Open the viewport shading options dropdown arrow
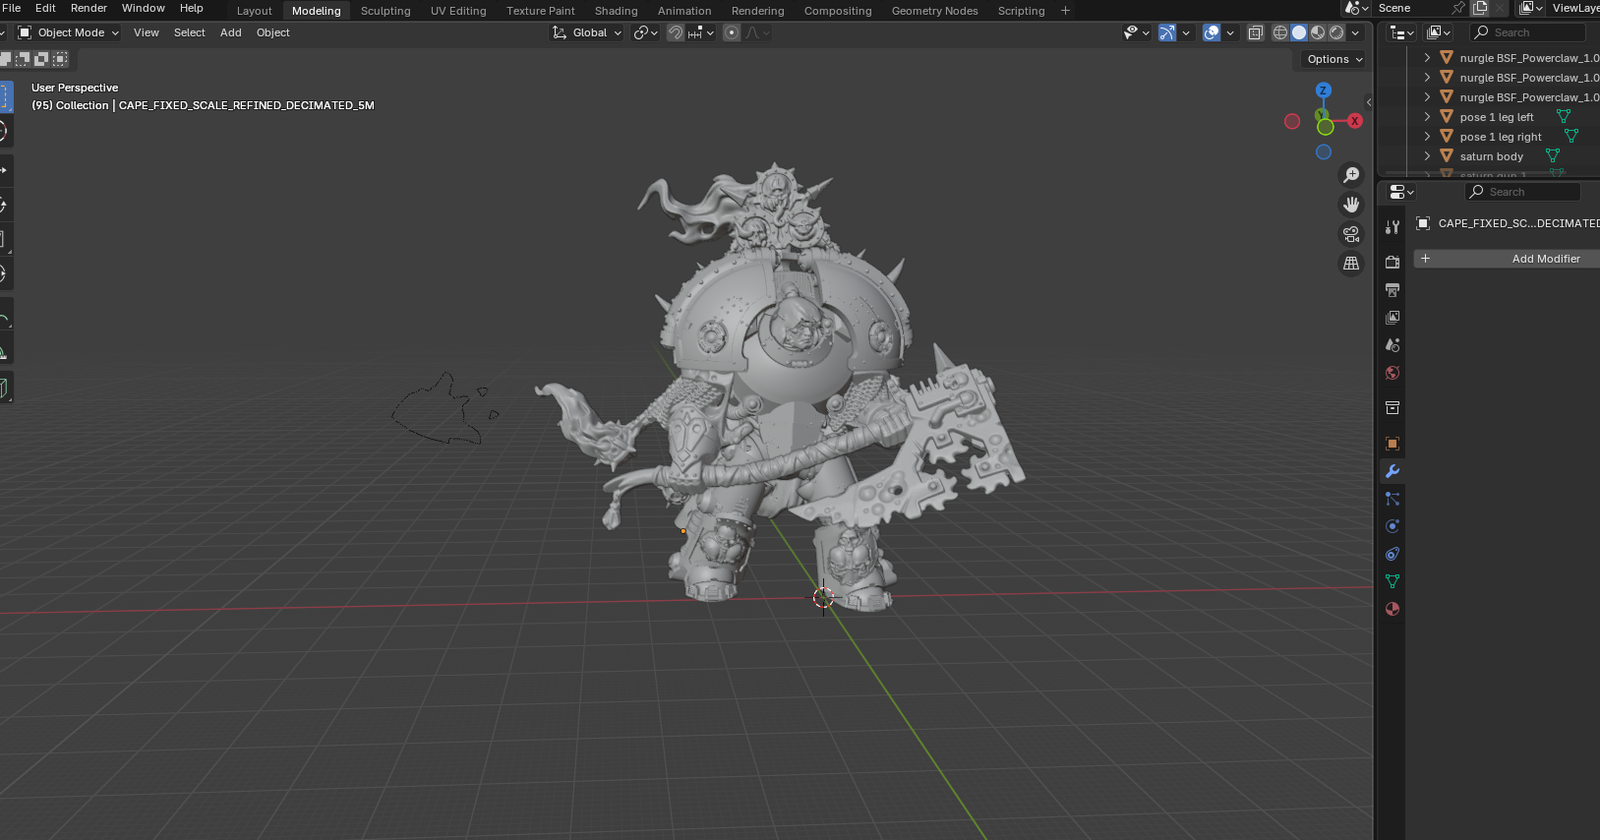This screenshot has height=840, width=1600. click(1356, 33)
